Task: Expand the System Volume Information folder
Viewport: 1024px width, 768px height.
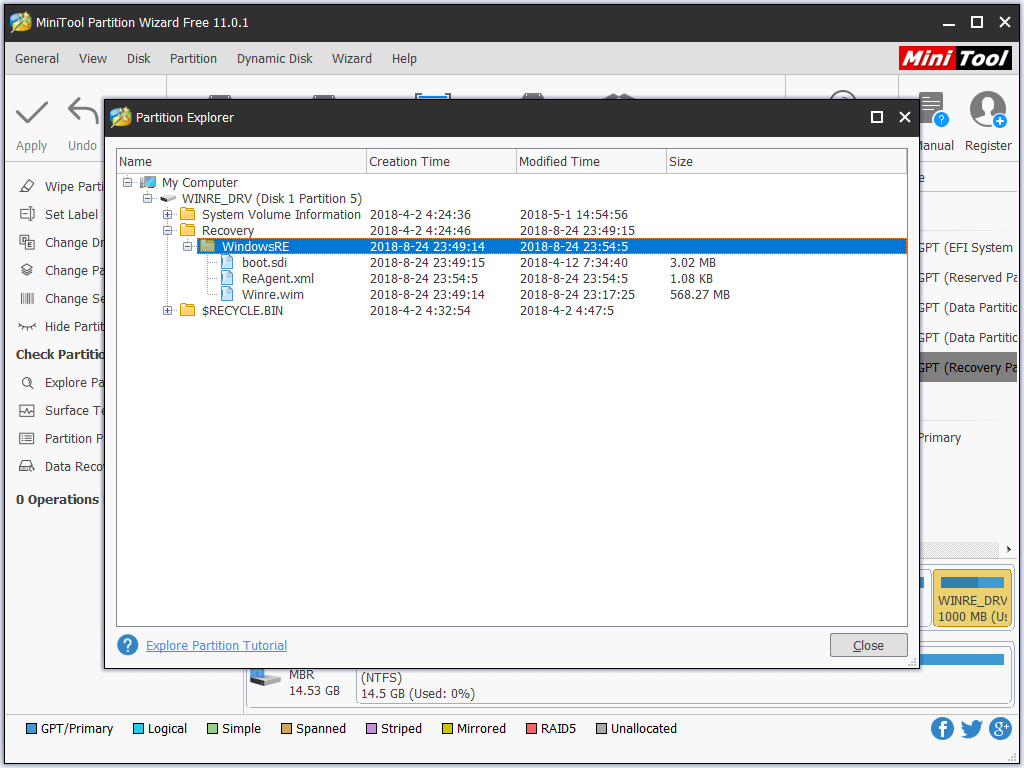Action: [x=168, y=214]
